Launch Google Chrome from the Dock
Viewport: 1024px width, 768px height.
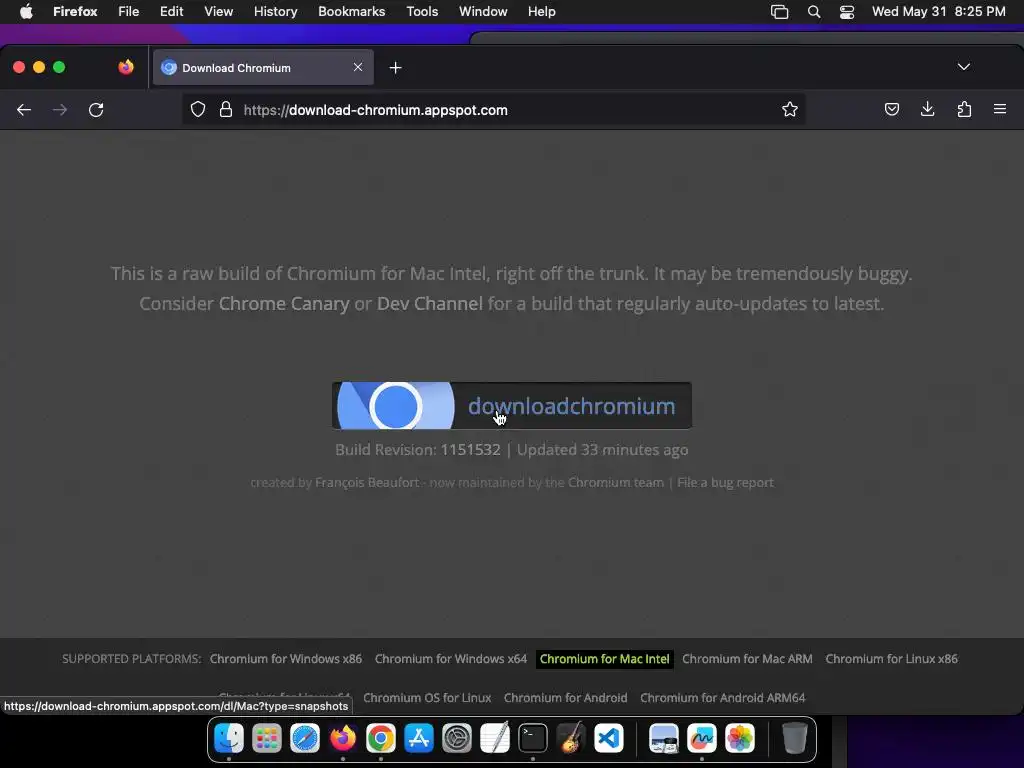[x=381, y=739]
